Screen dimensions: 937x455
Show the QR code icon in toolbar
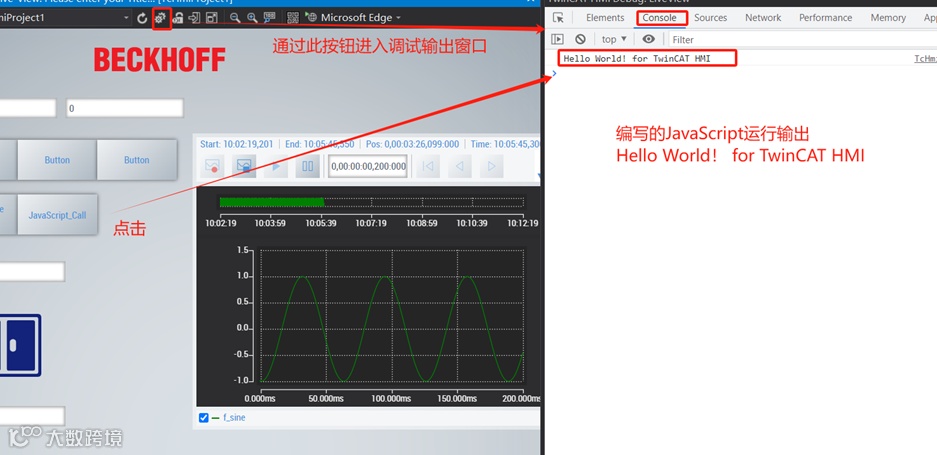(292, 18)
